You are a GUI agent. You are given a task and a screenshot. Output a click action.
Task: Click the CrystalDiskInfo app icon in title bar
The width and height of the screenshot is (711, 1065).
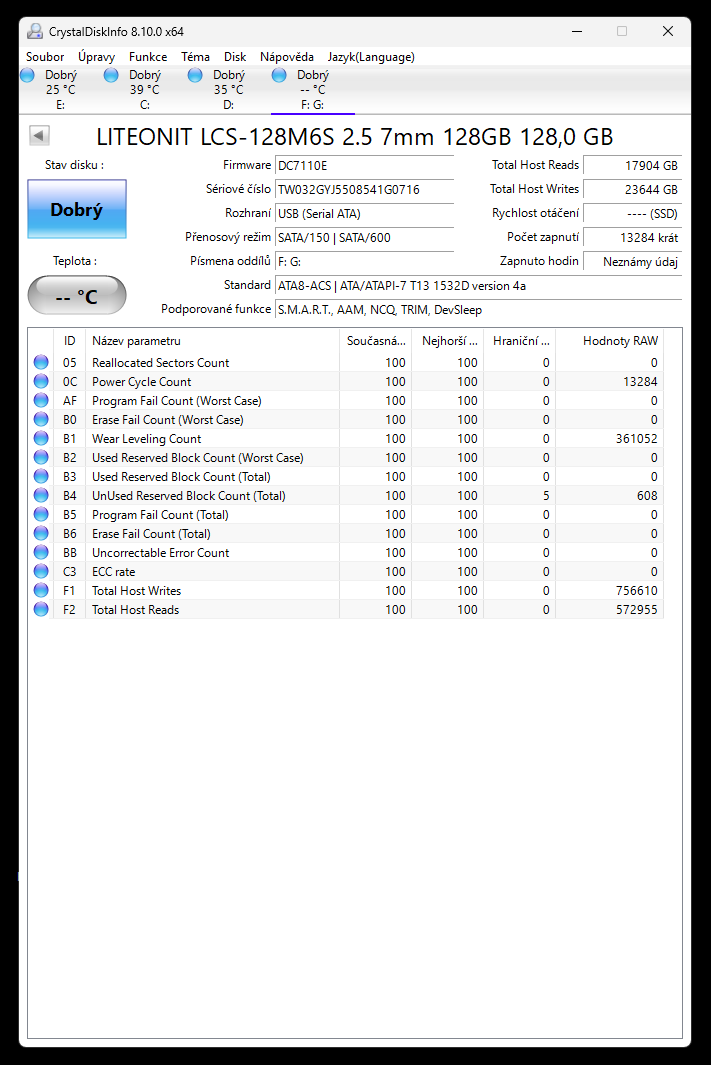pos(35,31)
